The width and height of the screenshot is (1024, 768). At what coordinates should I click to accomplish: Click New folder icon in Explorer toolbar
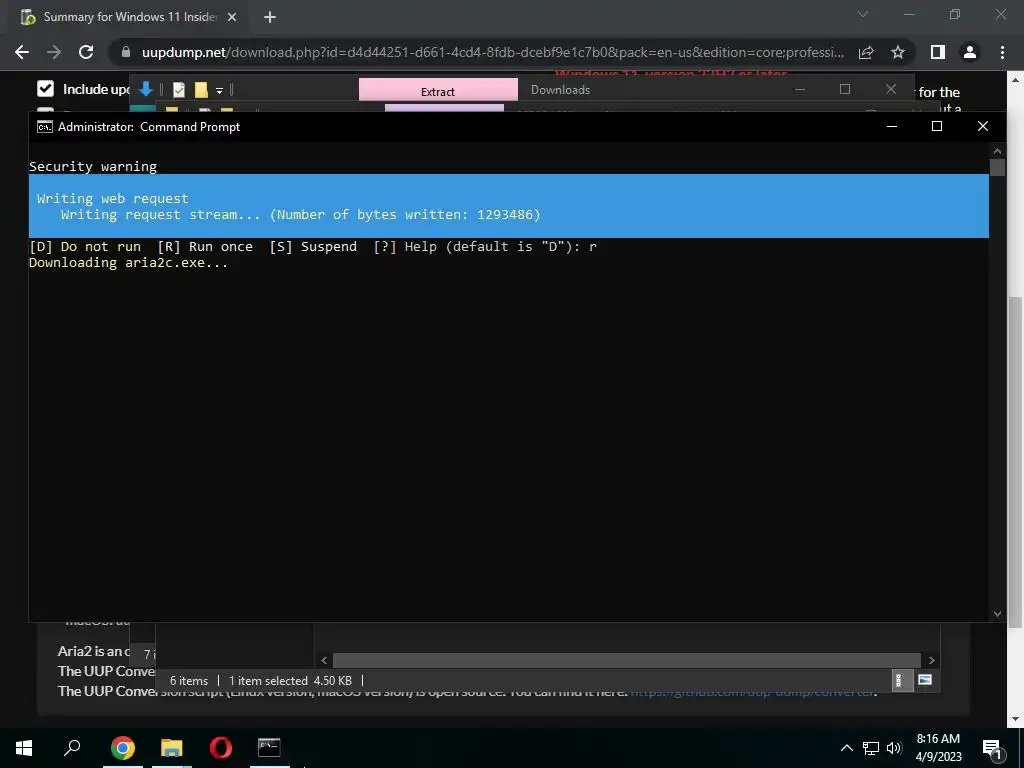(201, 90)
